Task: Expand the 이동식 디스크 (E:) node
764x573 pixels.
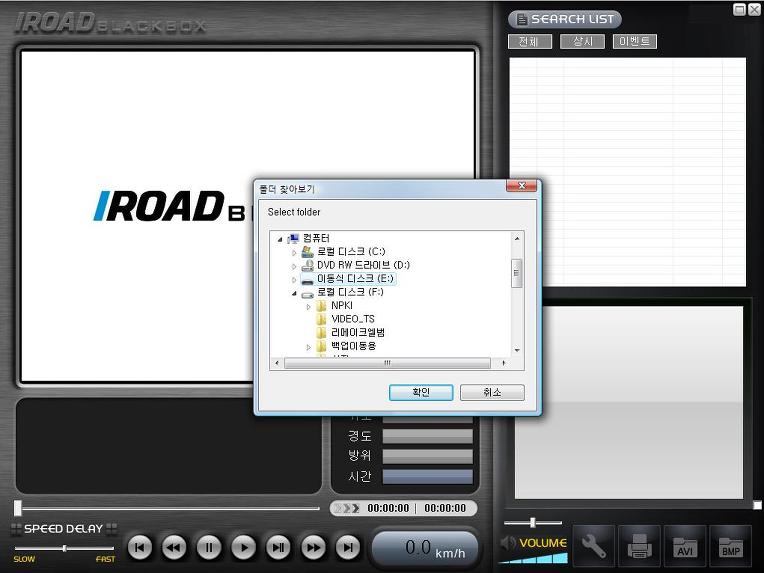Action: pyautogui.click(x=294, y=280)
